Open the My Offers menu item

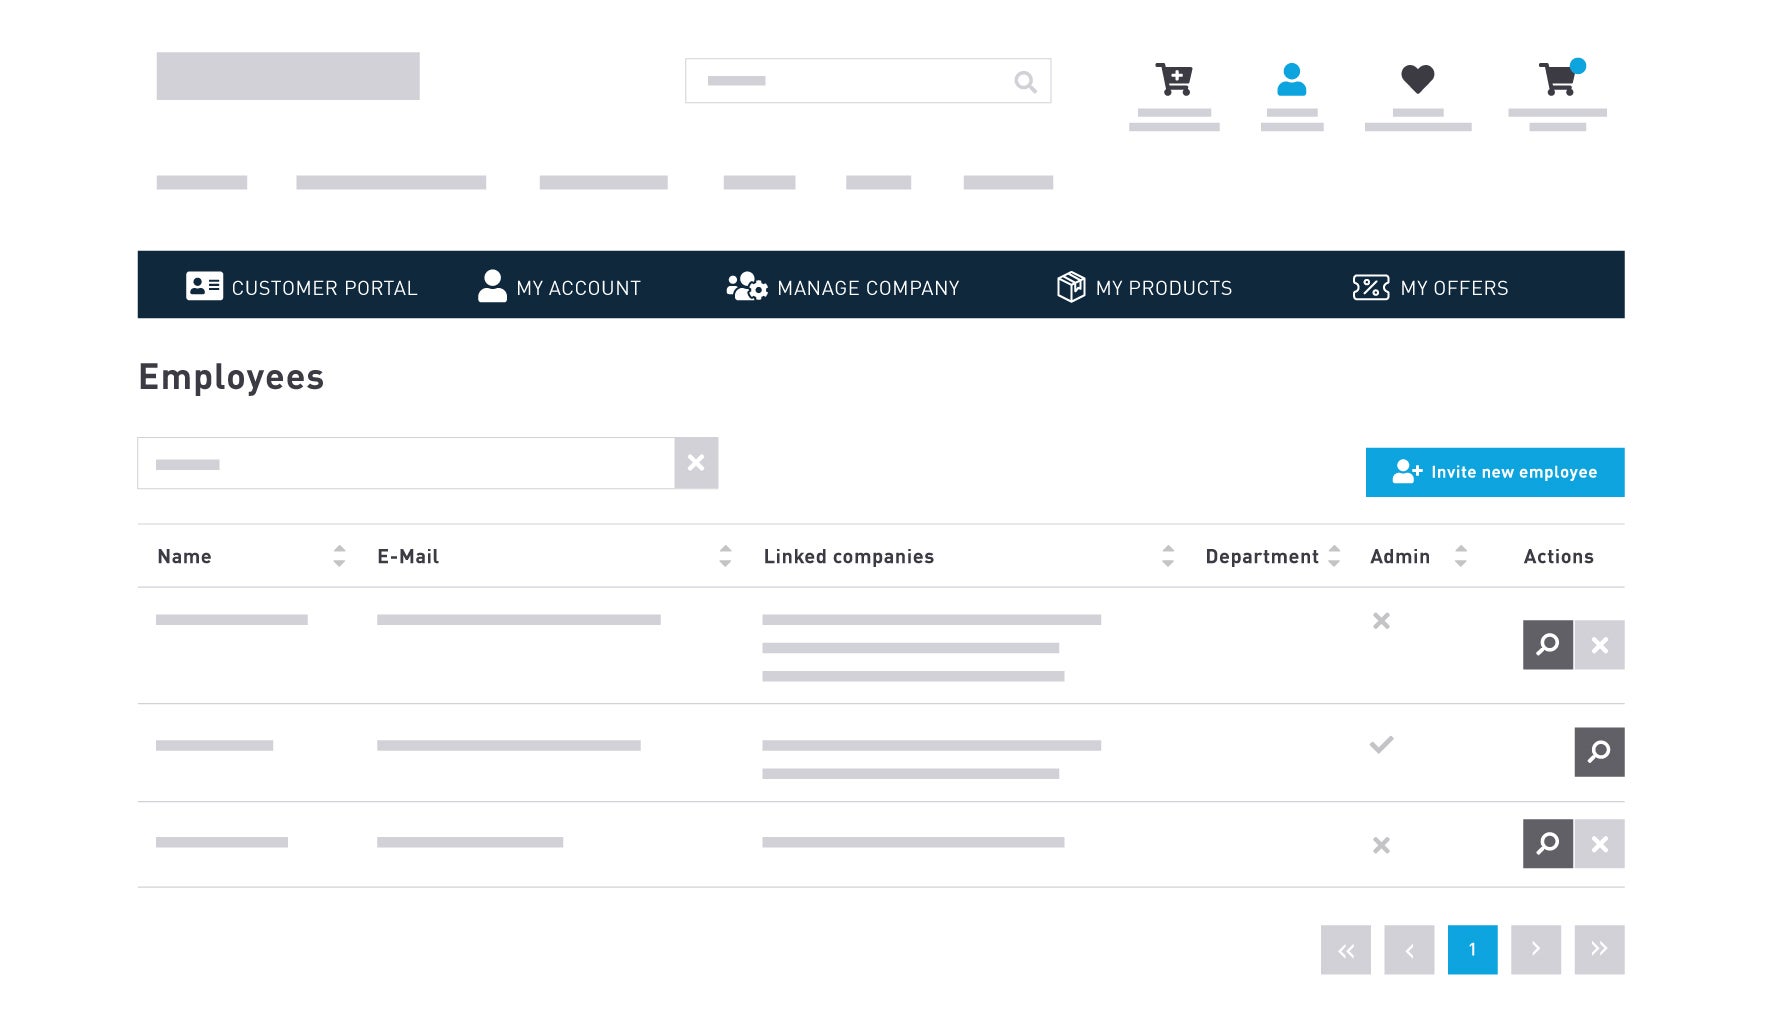[x=1430, y=287]
